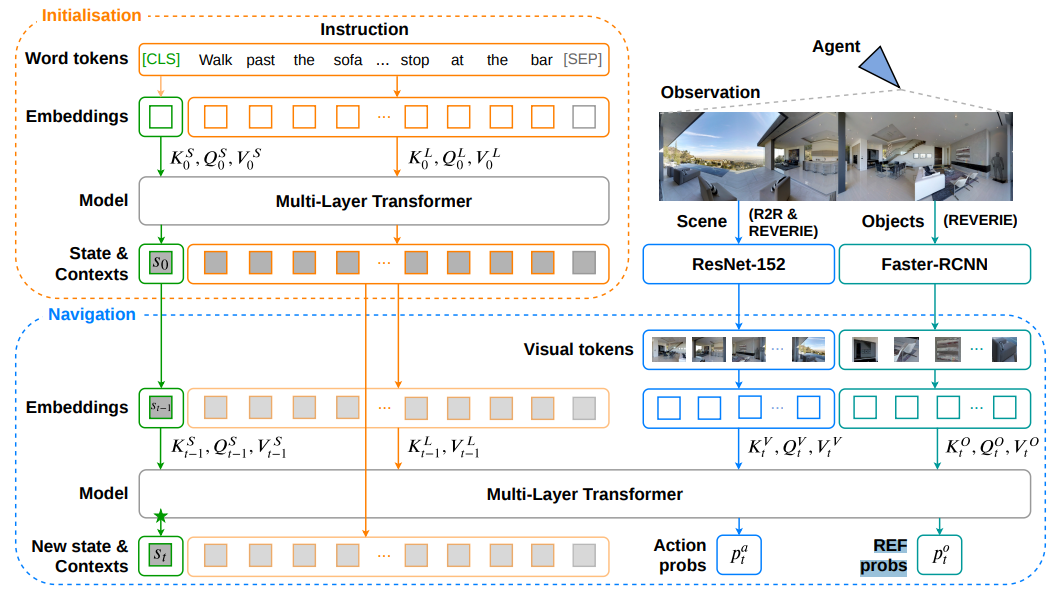Image resolution: width=1059 pixels, height=592 pixels.
Task: Click the green [CLS] word token
Action: (x=161, y=60)
